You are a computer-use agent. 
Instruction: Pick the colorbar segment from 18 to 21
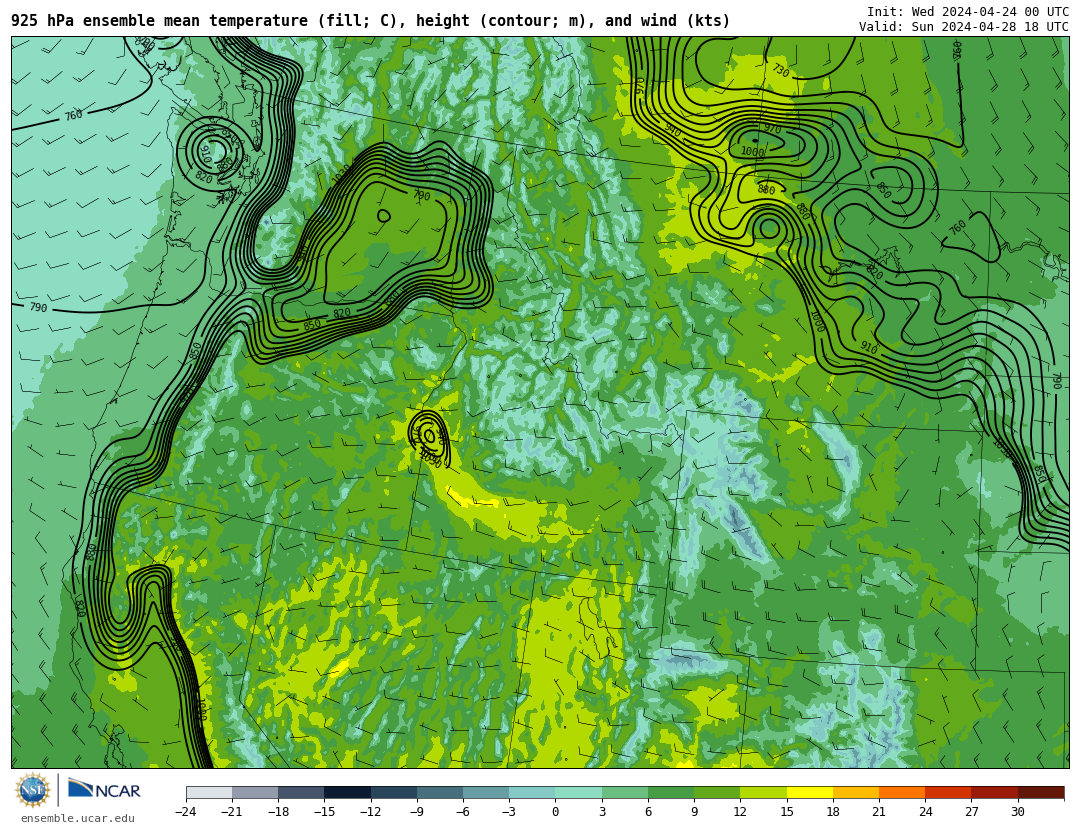(x=856, y=792)
